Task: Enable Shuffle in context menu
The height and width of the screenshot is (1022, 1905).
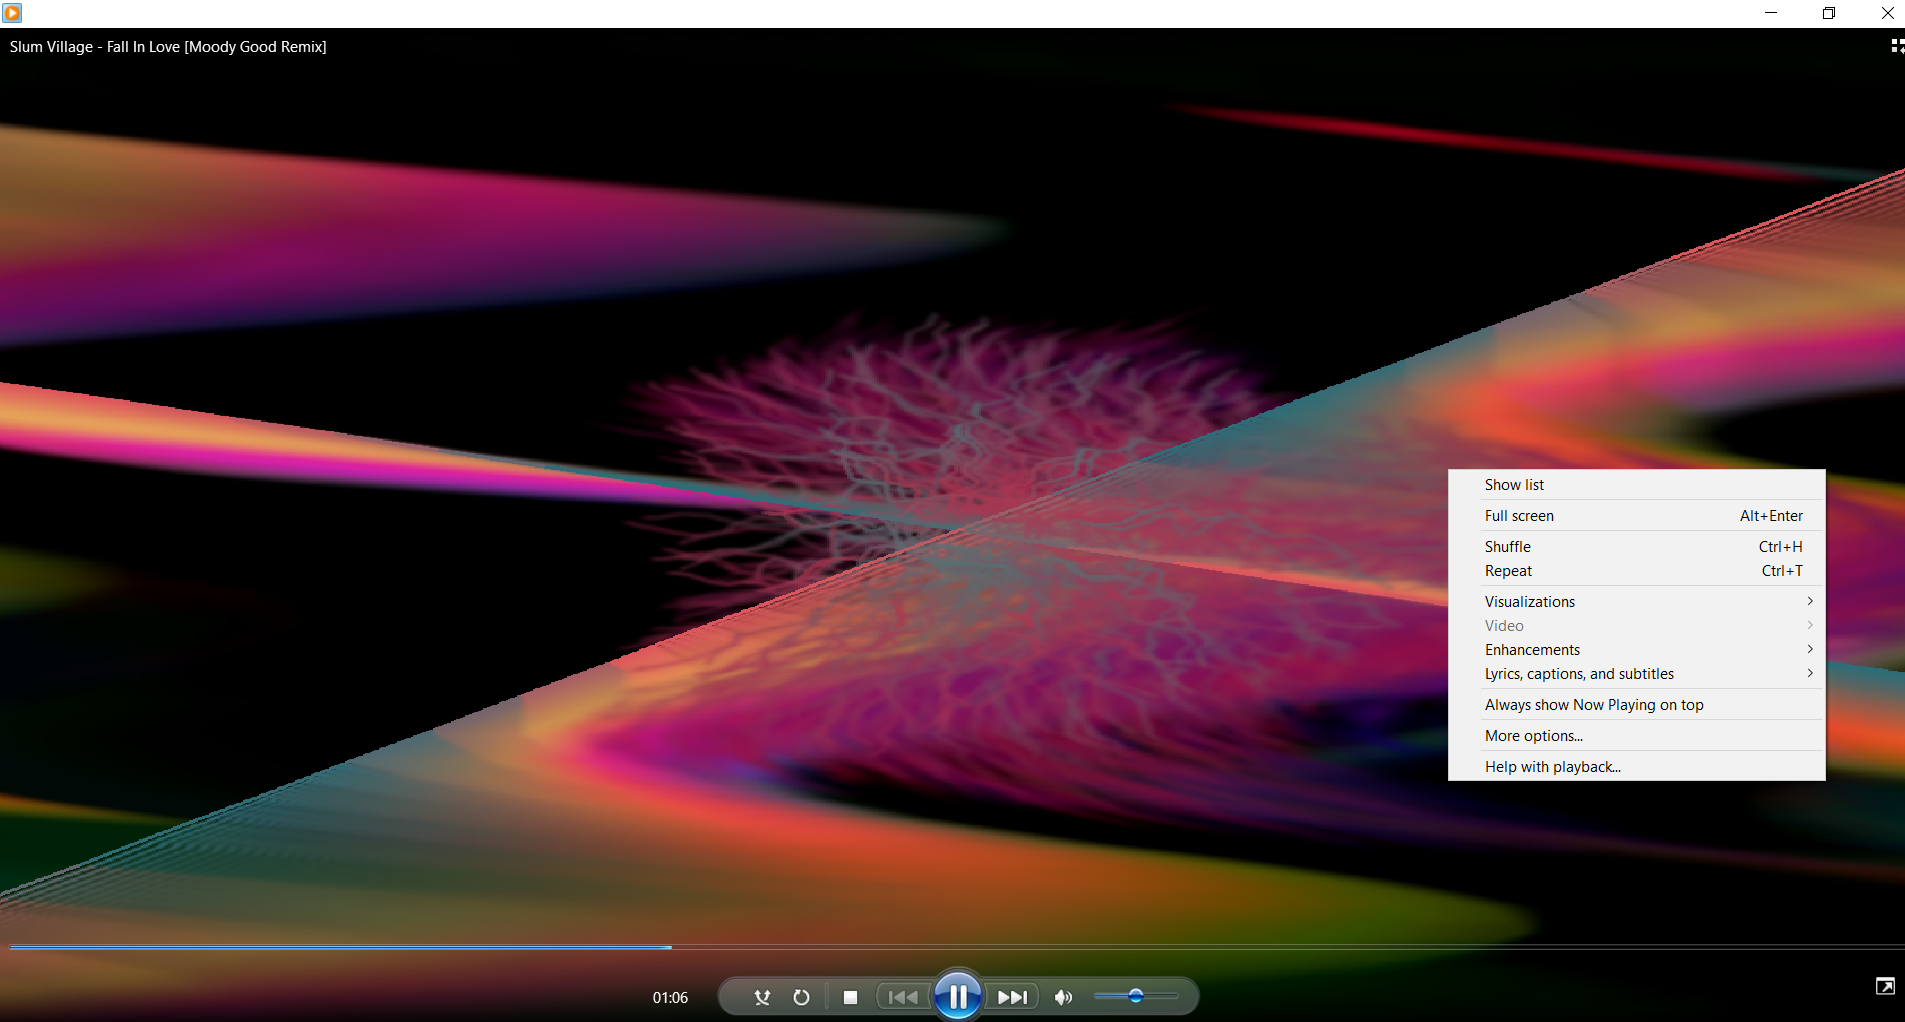Action: coord(1637,547)
